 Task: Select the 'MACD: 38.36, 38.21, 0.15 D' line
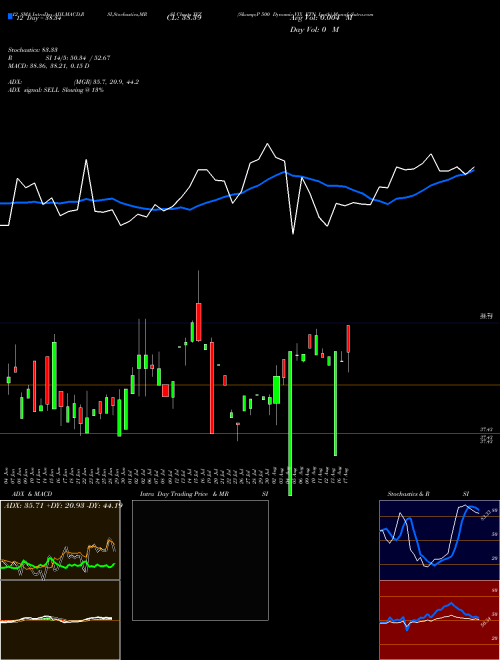point(49,66)
